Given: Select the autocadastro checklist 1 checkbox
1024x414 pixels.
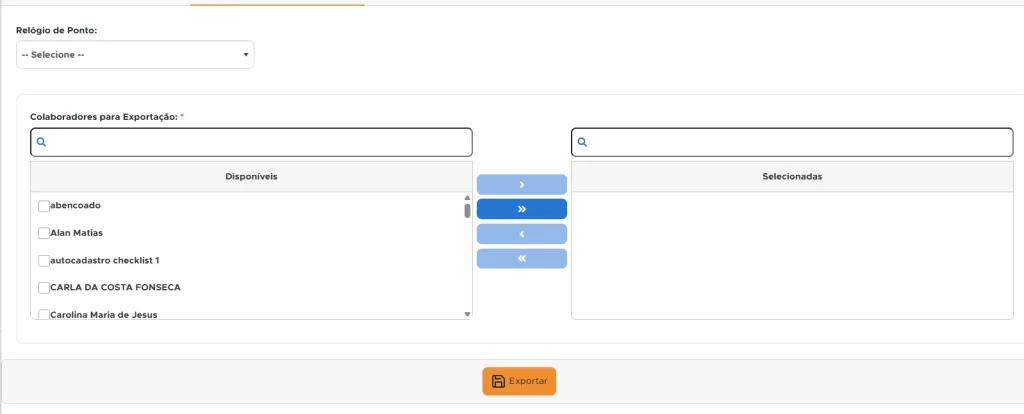Looking at the screenshot, I should (x=44, y=261).
